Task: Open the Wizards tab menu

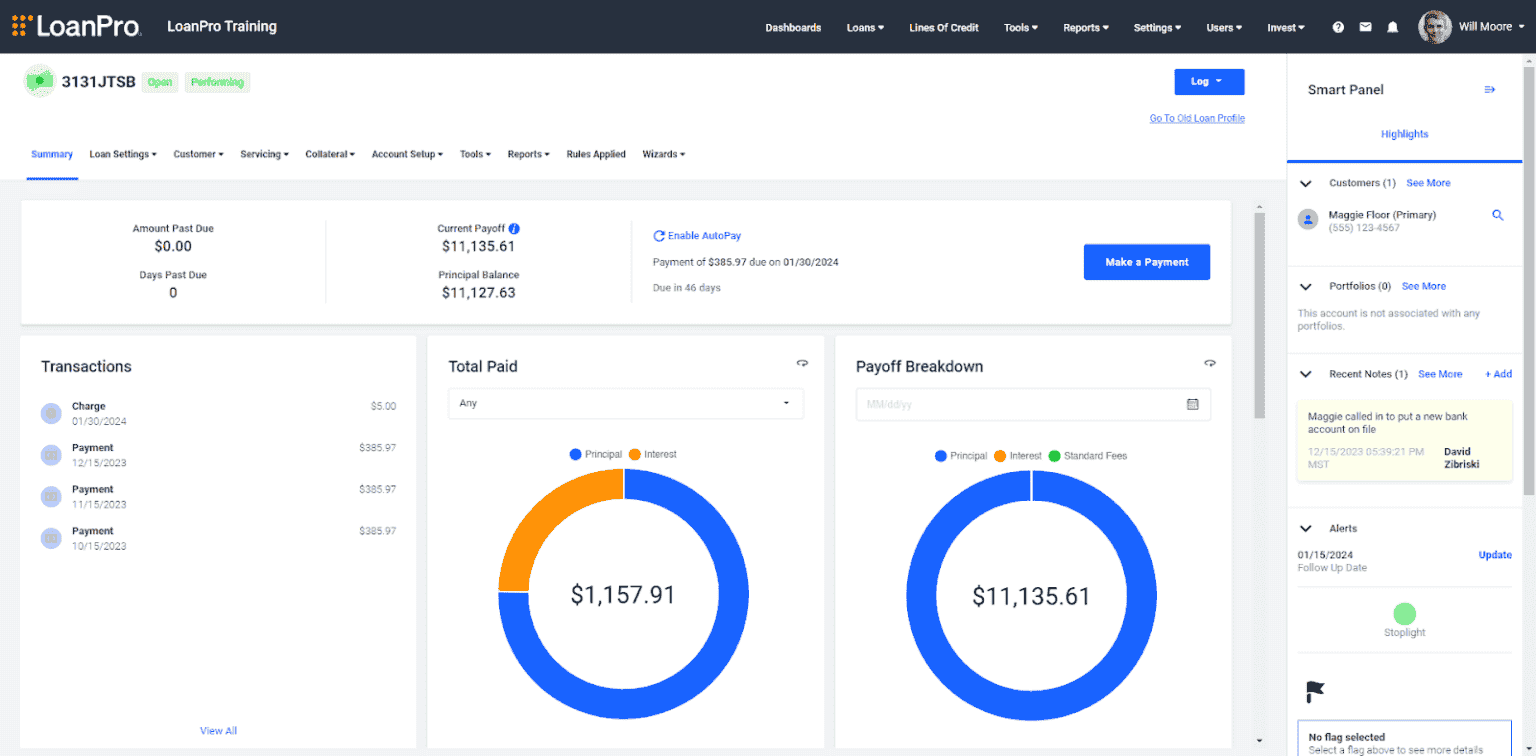Action: coord(664,154)
